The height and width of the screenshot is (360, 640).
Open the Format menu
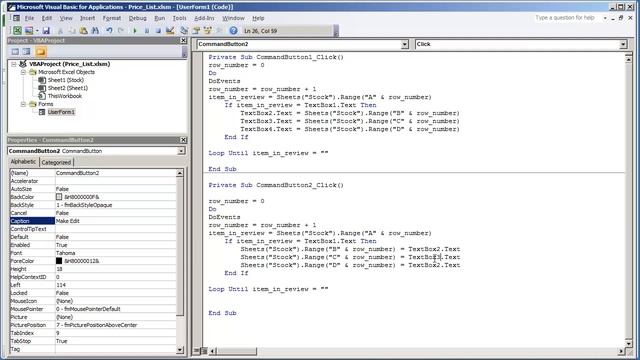(x=112, y=18)
